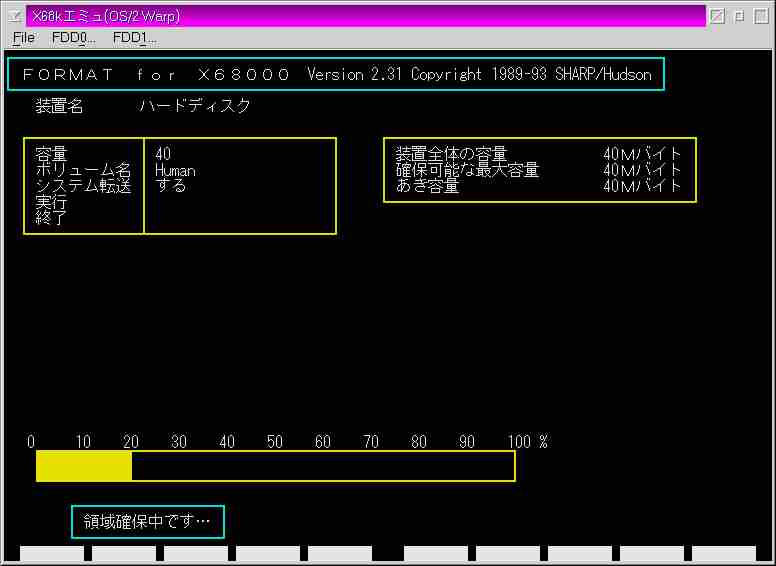Open the File menu
The height and width of the screenshot is (566, 776).
[x=24, y=38]
